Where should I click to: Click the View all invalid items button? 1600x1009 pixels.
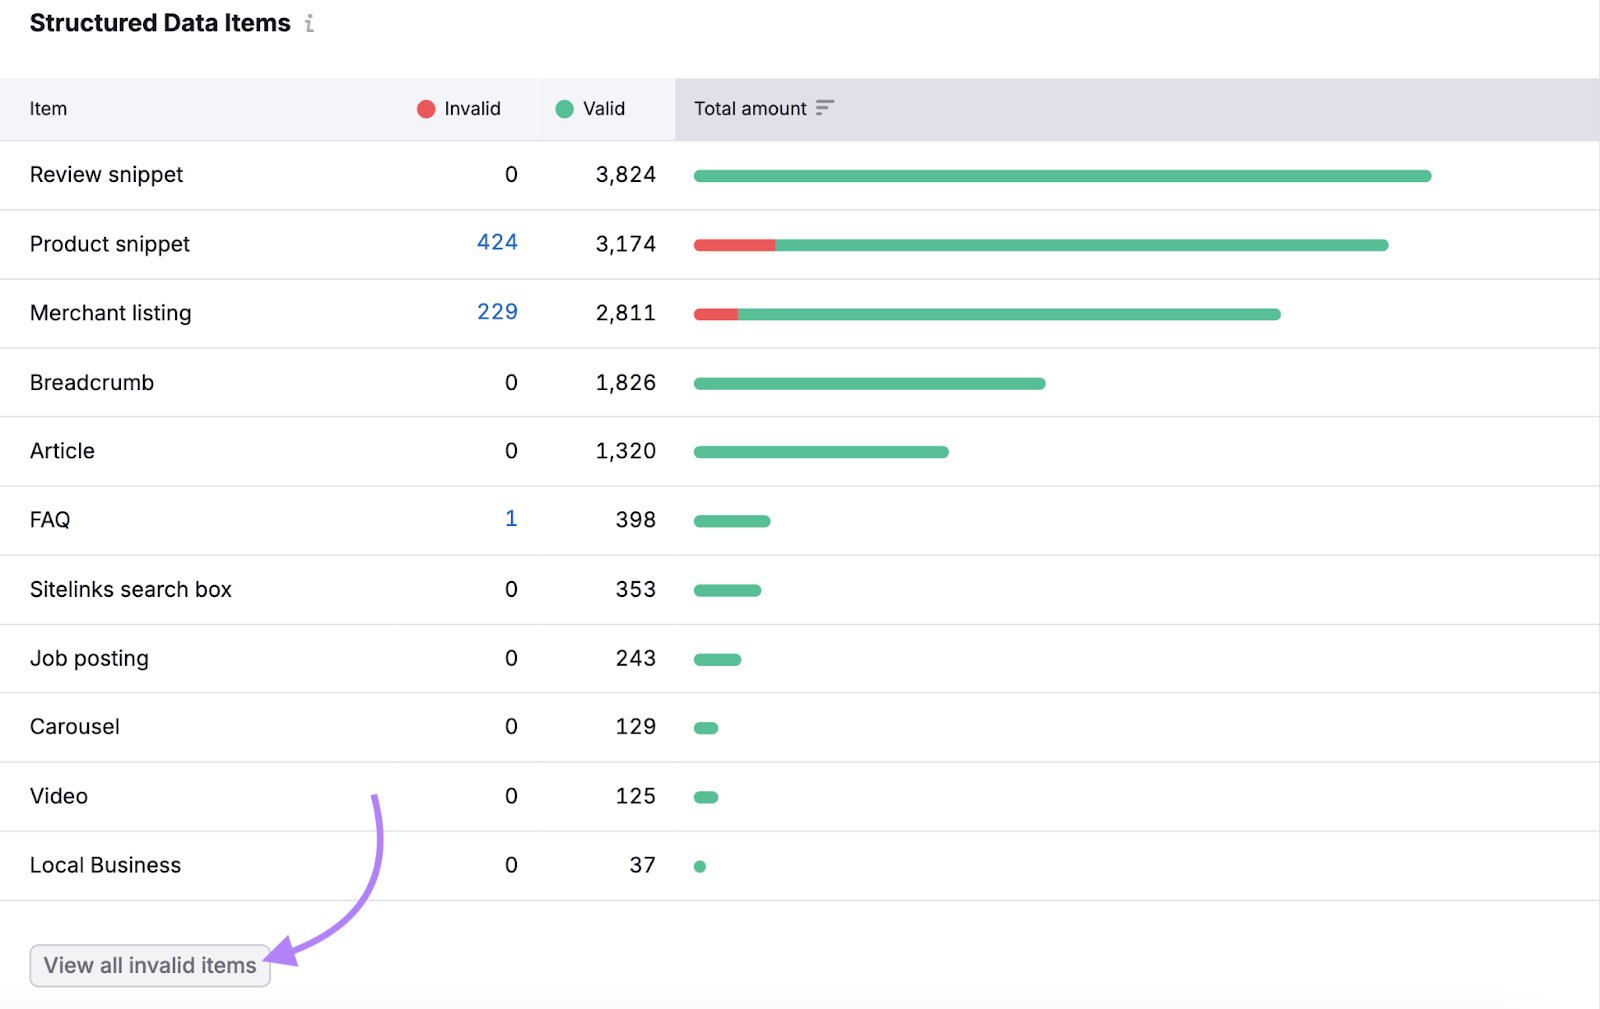coord(149,965)
